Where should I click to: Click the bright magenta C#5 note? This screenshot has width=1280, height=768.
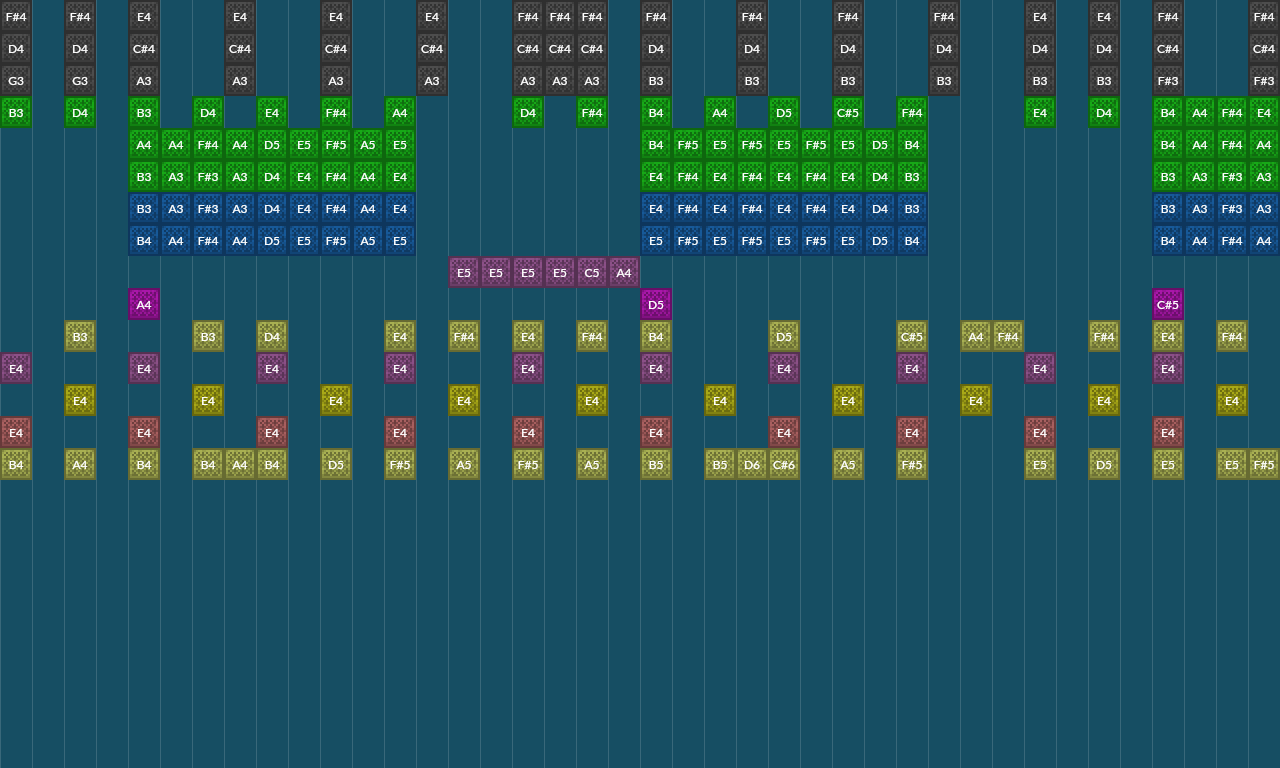(x=1168, y=304)
